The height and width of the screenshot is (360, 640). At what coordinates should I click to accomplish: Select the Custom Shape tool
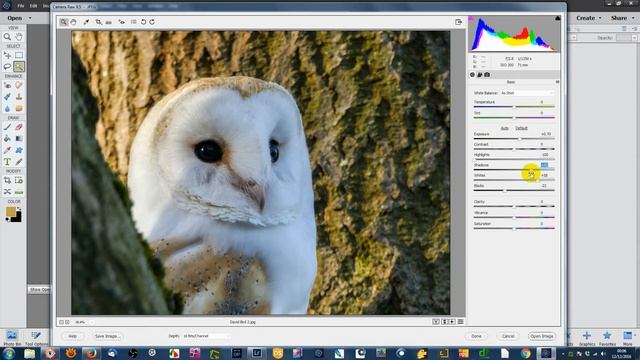coord(19,151)
